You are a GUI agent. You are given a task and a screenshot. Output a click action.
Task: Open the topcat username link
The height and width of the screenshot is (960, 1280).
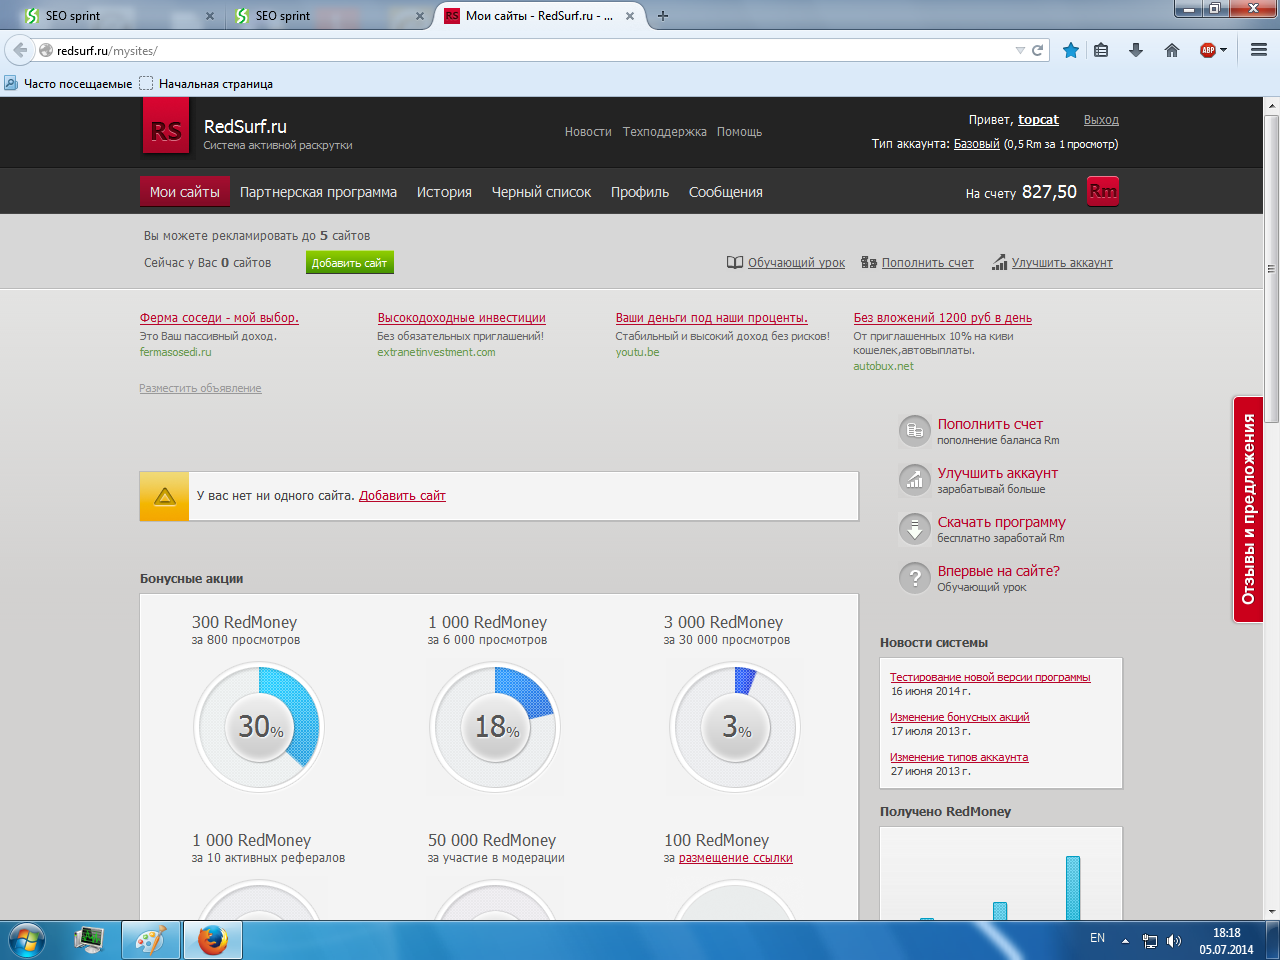pos(1038,120)
